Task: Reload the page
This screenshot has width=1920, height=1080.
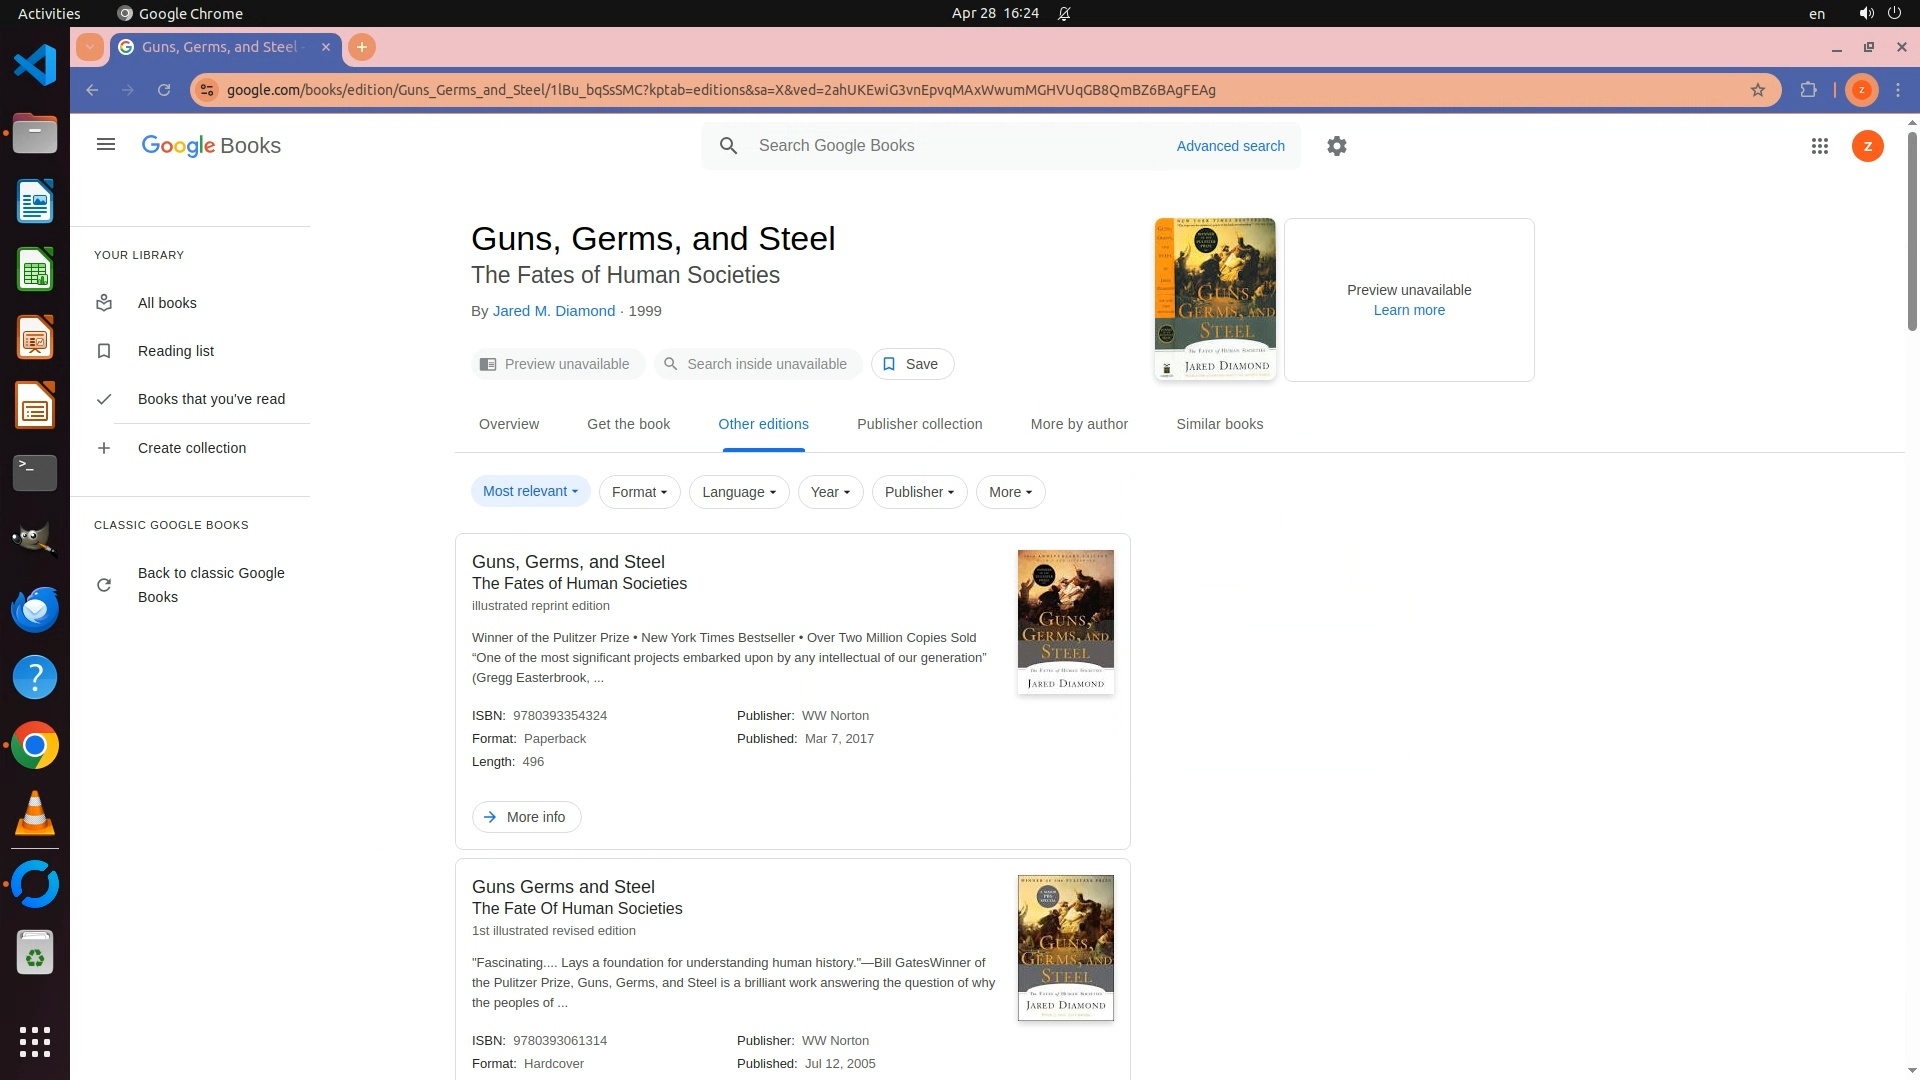Action: click(164, 90)
